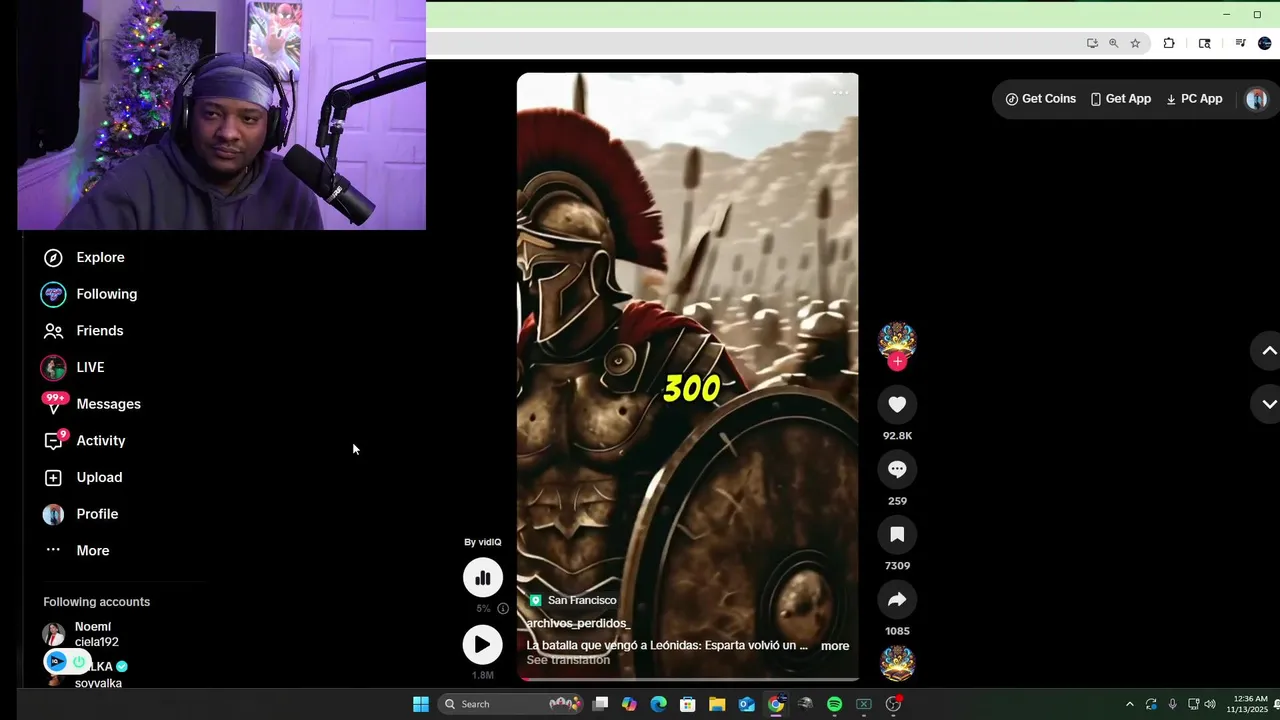1280x720 pixels.
Task: Click the Get App button
Action: 1121,99
